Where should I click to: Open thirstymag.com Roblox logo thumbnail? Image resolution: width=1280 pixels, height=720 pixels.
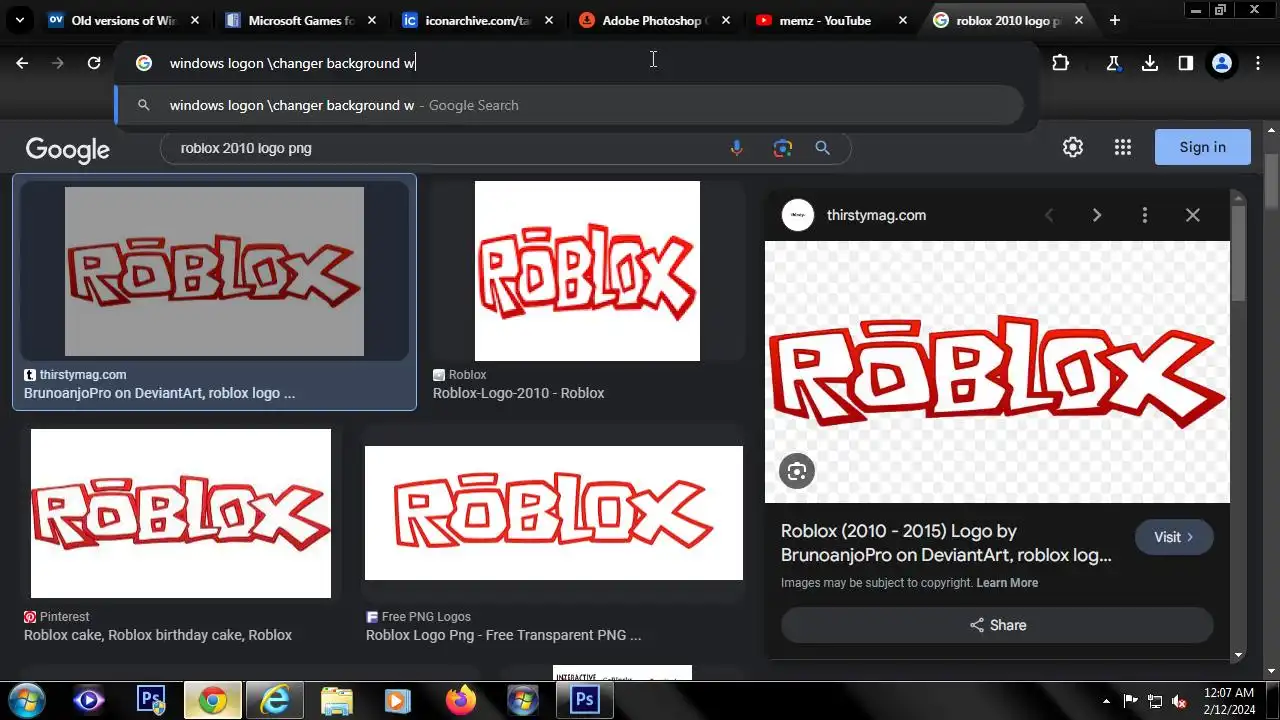coord(214,271)
